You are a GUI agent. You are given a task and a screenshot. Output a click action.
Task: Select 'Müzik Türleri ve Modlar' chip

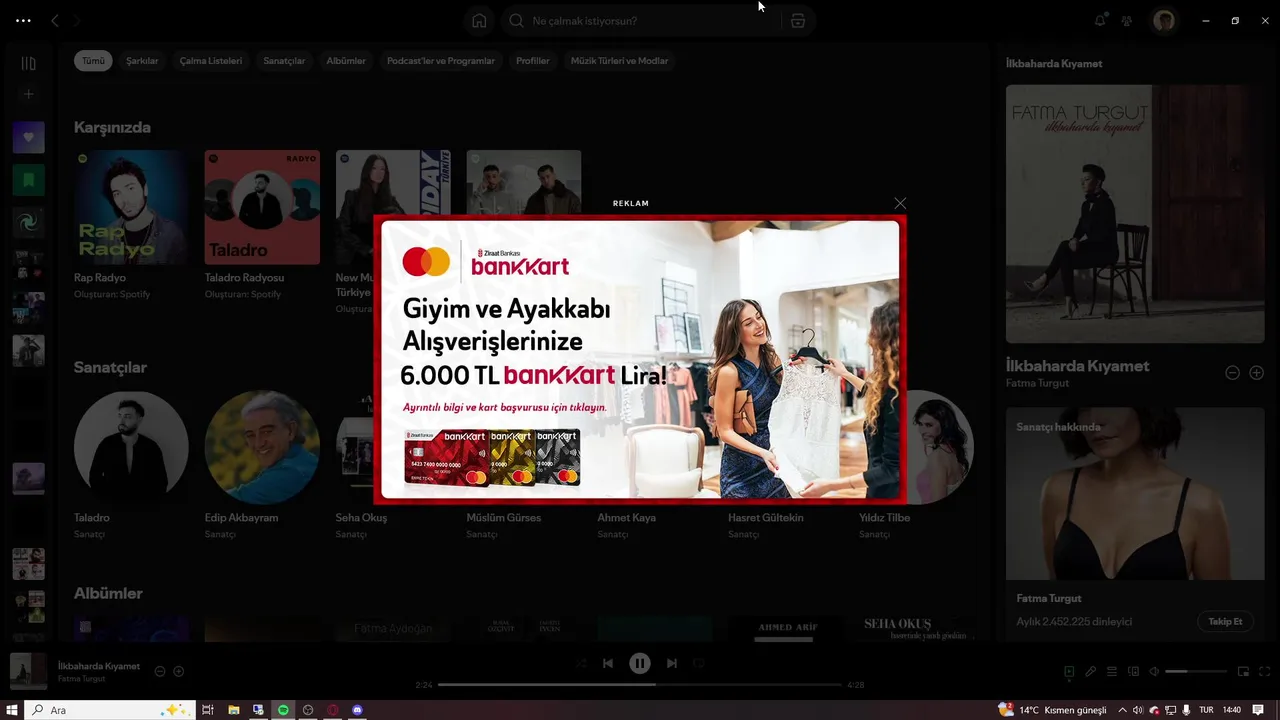[619, 61]
